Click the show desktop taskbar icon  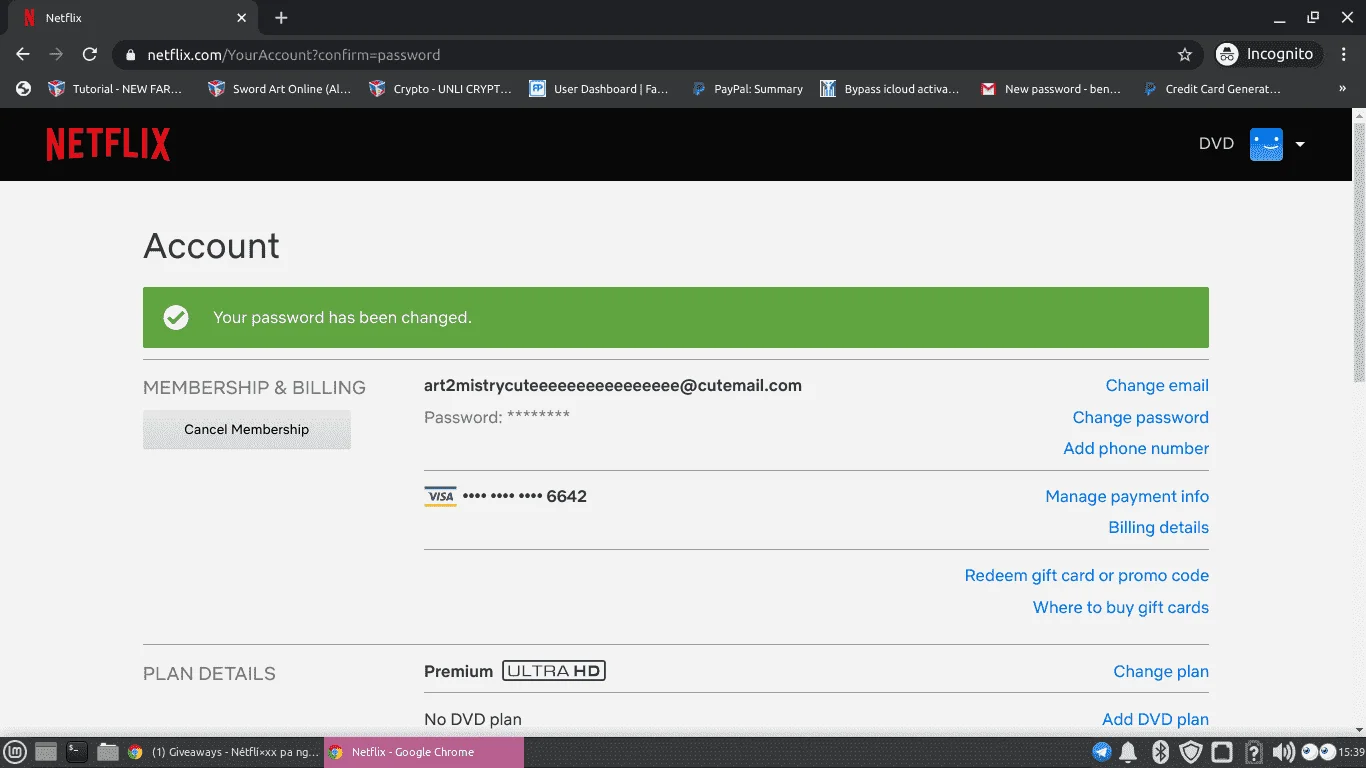46,752
